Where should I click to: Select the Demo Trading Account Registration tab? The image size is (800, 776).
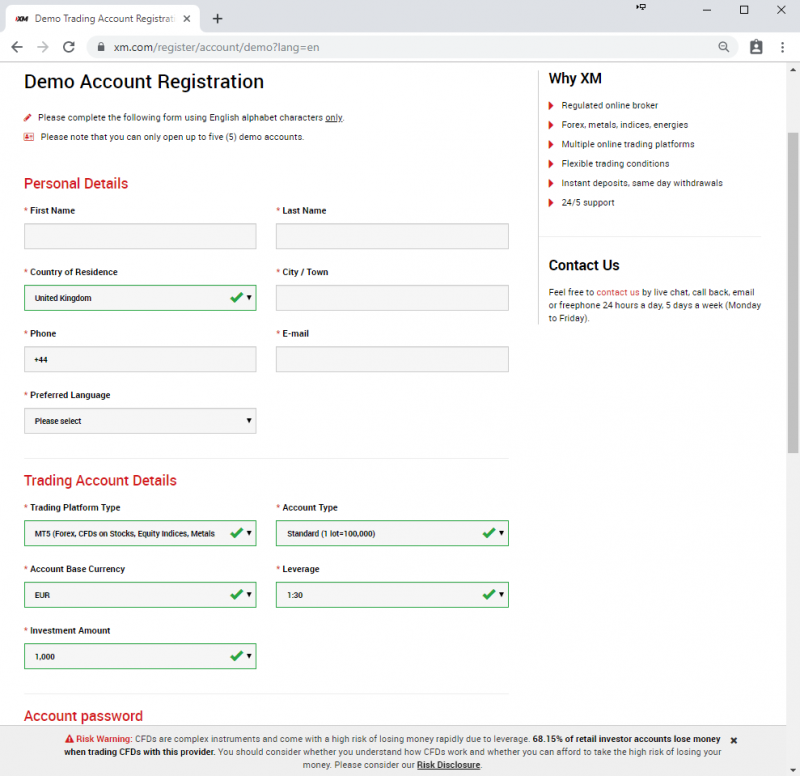coord(103,19)
